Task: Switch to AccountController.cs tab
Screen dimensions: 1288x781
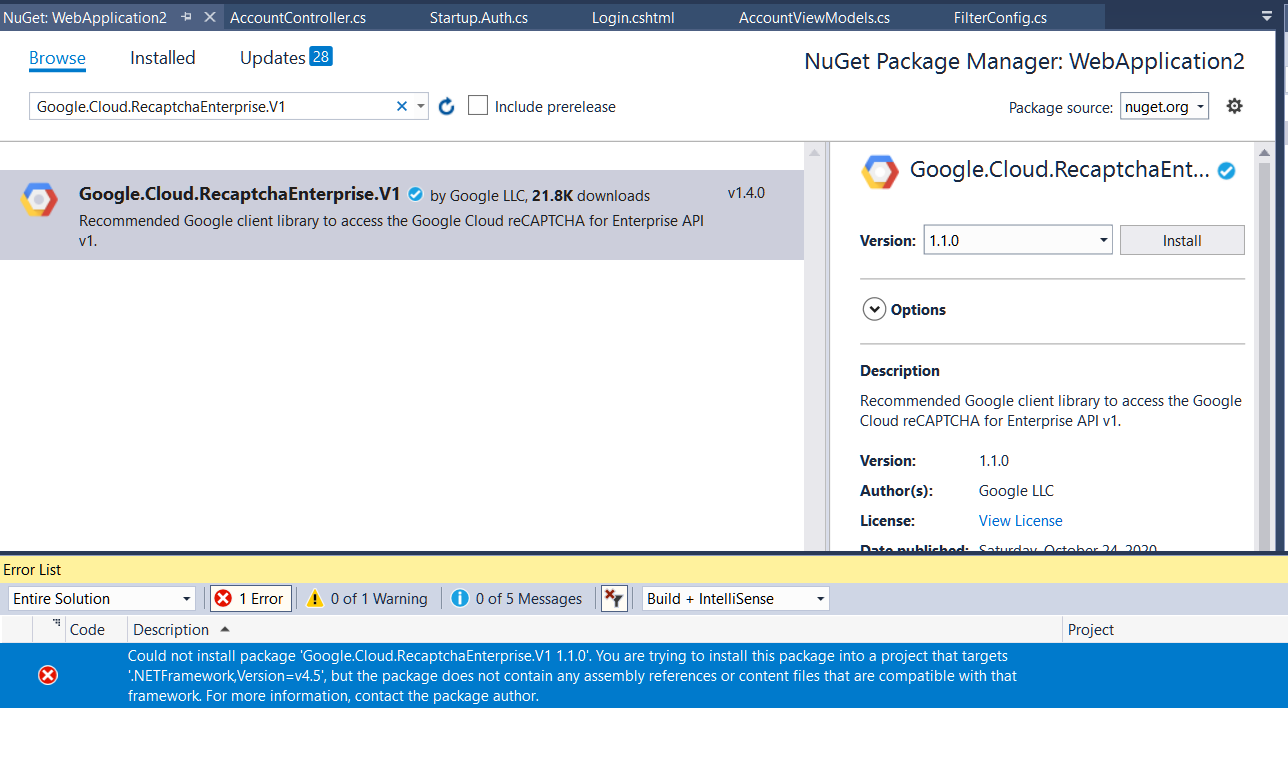Action: coord(298,17)
